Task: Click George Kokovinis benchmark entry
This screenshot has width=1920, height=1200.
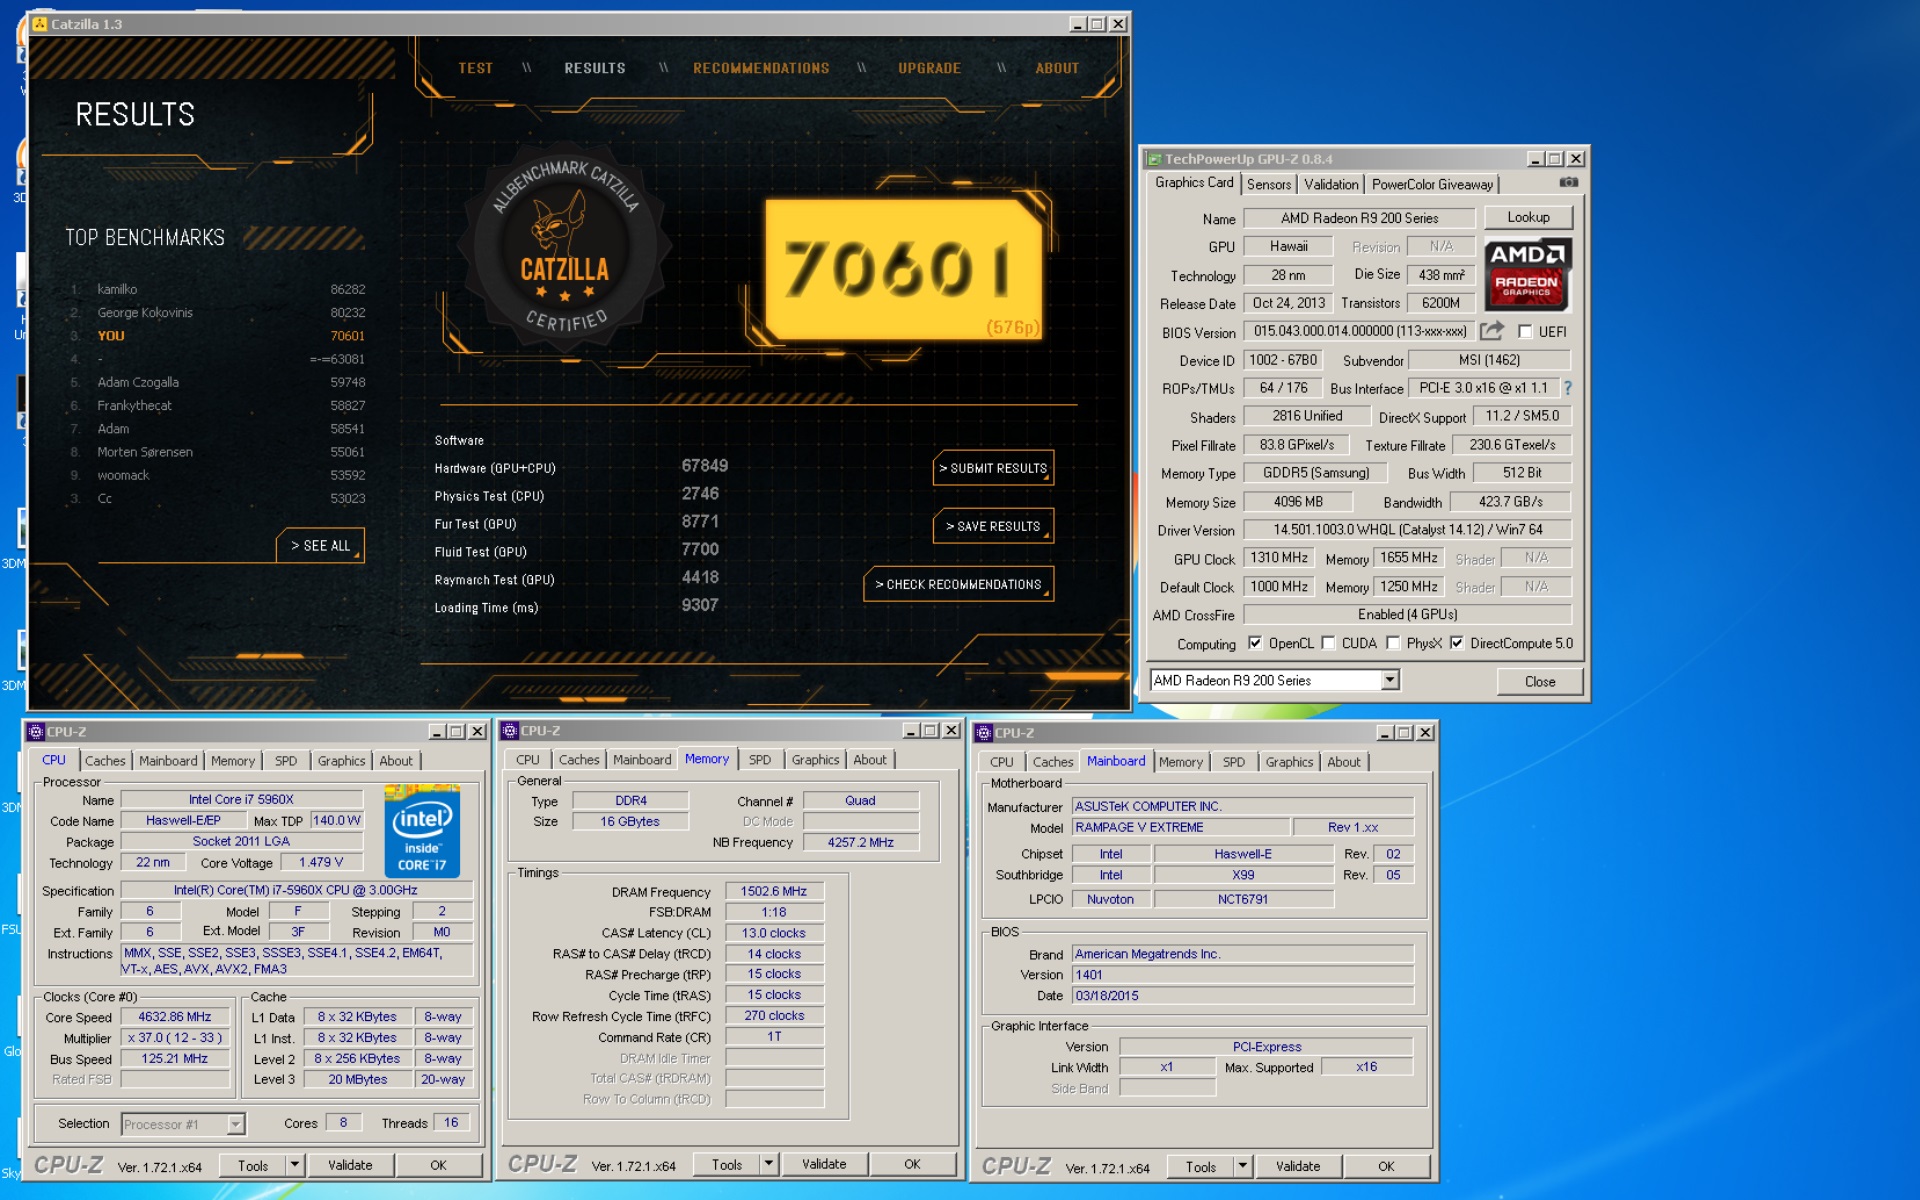Action: (218, 312)
